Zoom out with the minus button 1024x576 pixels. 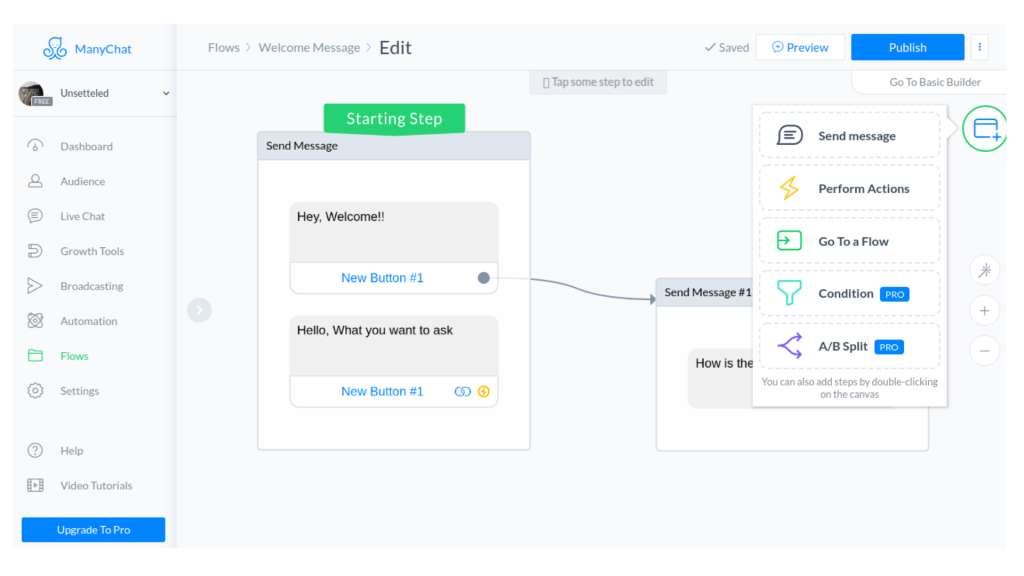[x=984, y=351]
